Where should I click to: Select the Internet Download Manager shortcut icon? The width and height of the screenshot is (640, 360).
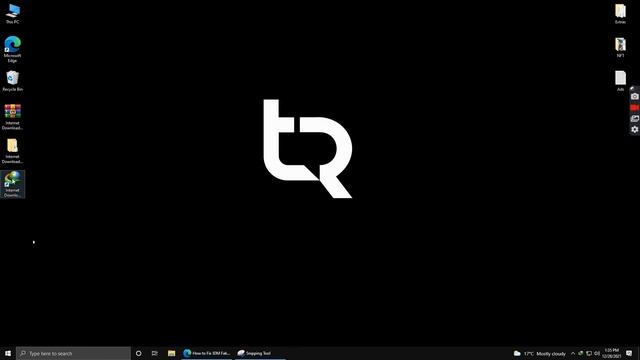pyautogui.click(x=13, y=184)
